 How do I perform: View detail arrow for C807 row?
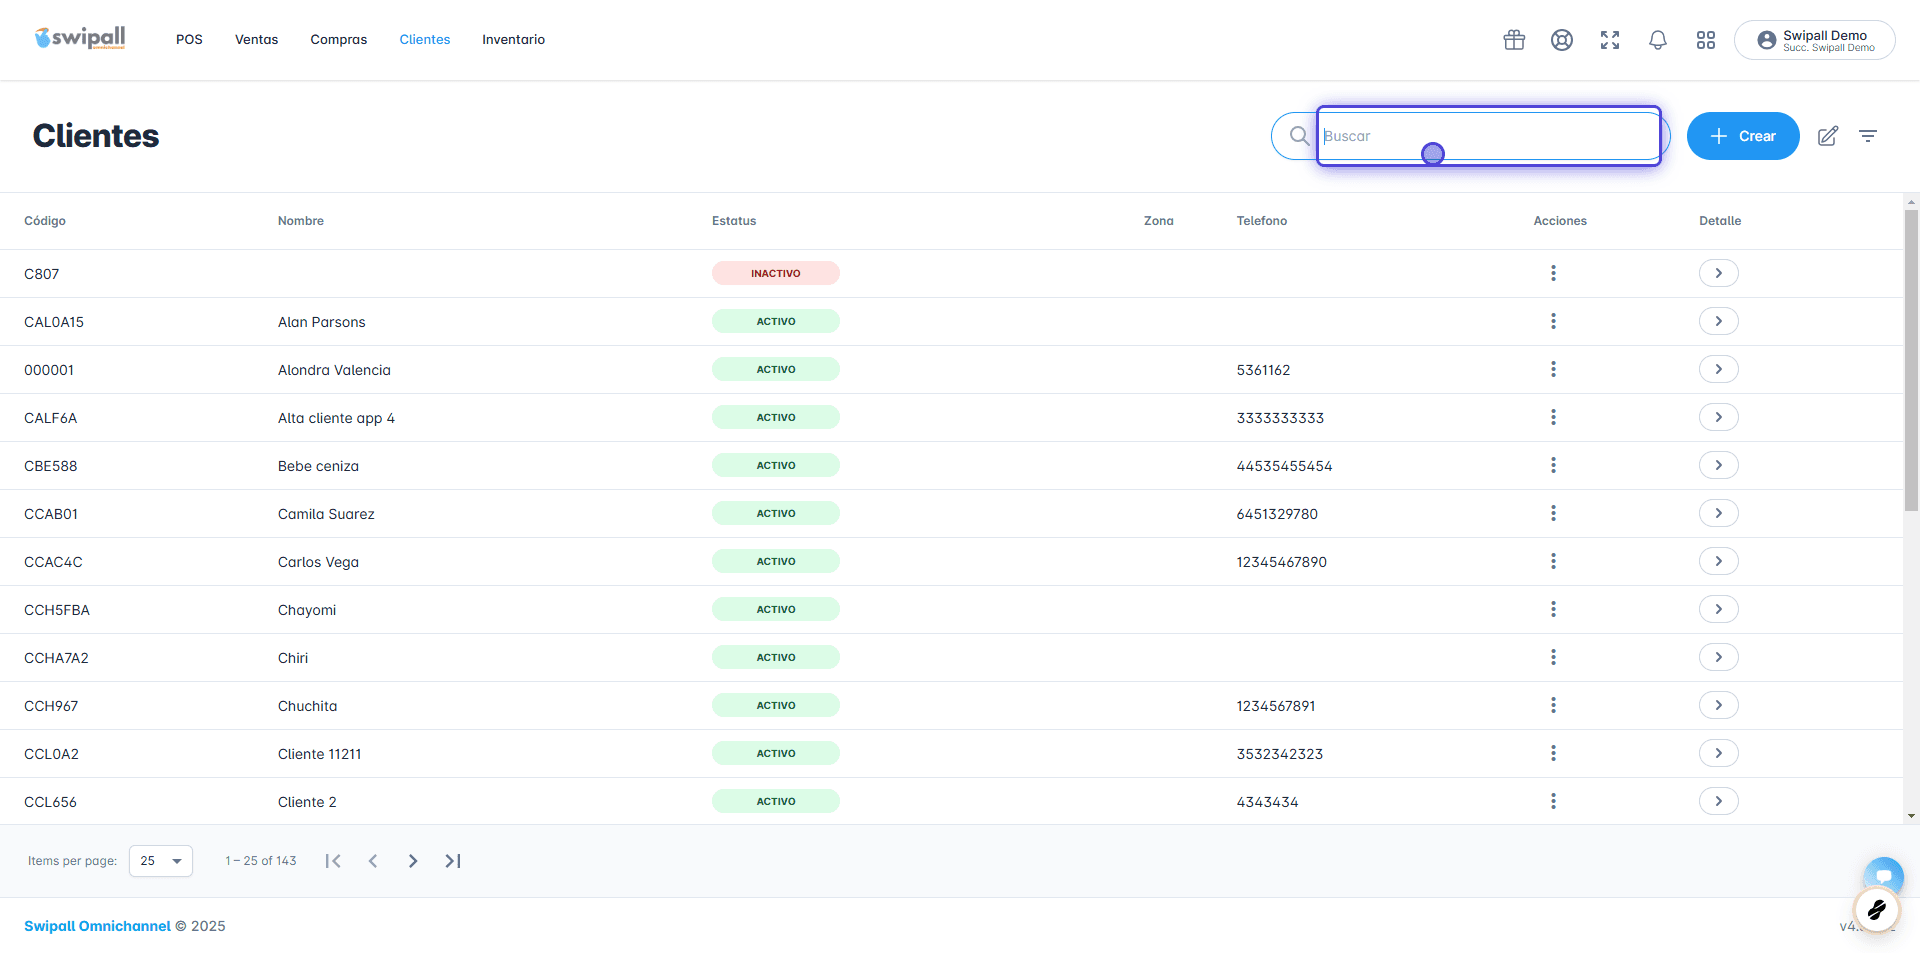click(x=1719, y=273)
